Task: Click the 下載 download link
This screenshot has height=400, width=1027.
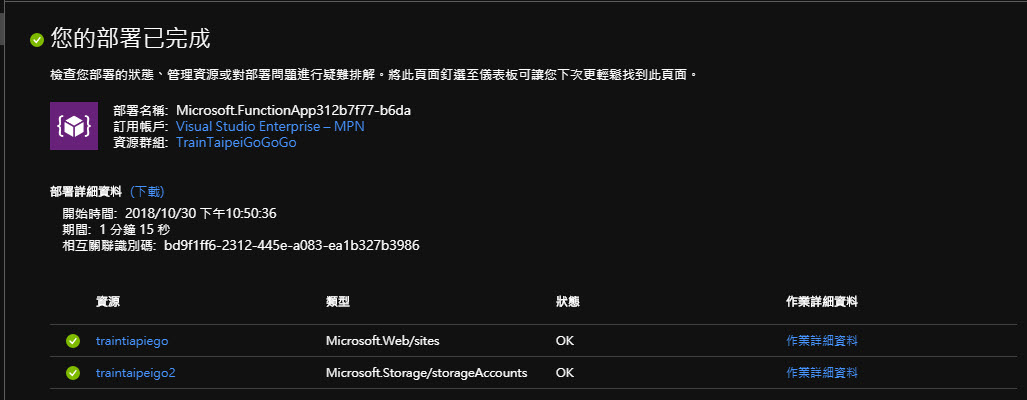Action: [147, 191]
